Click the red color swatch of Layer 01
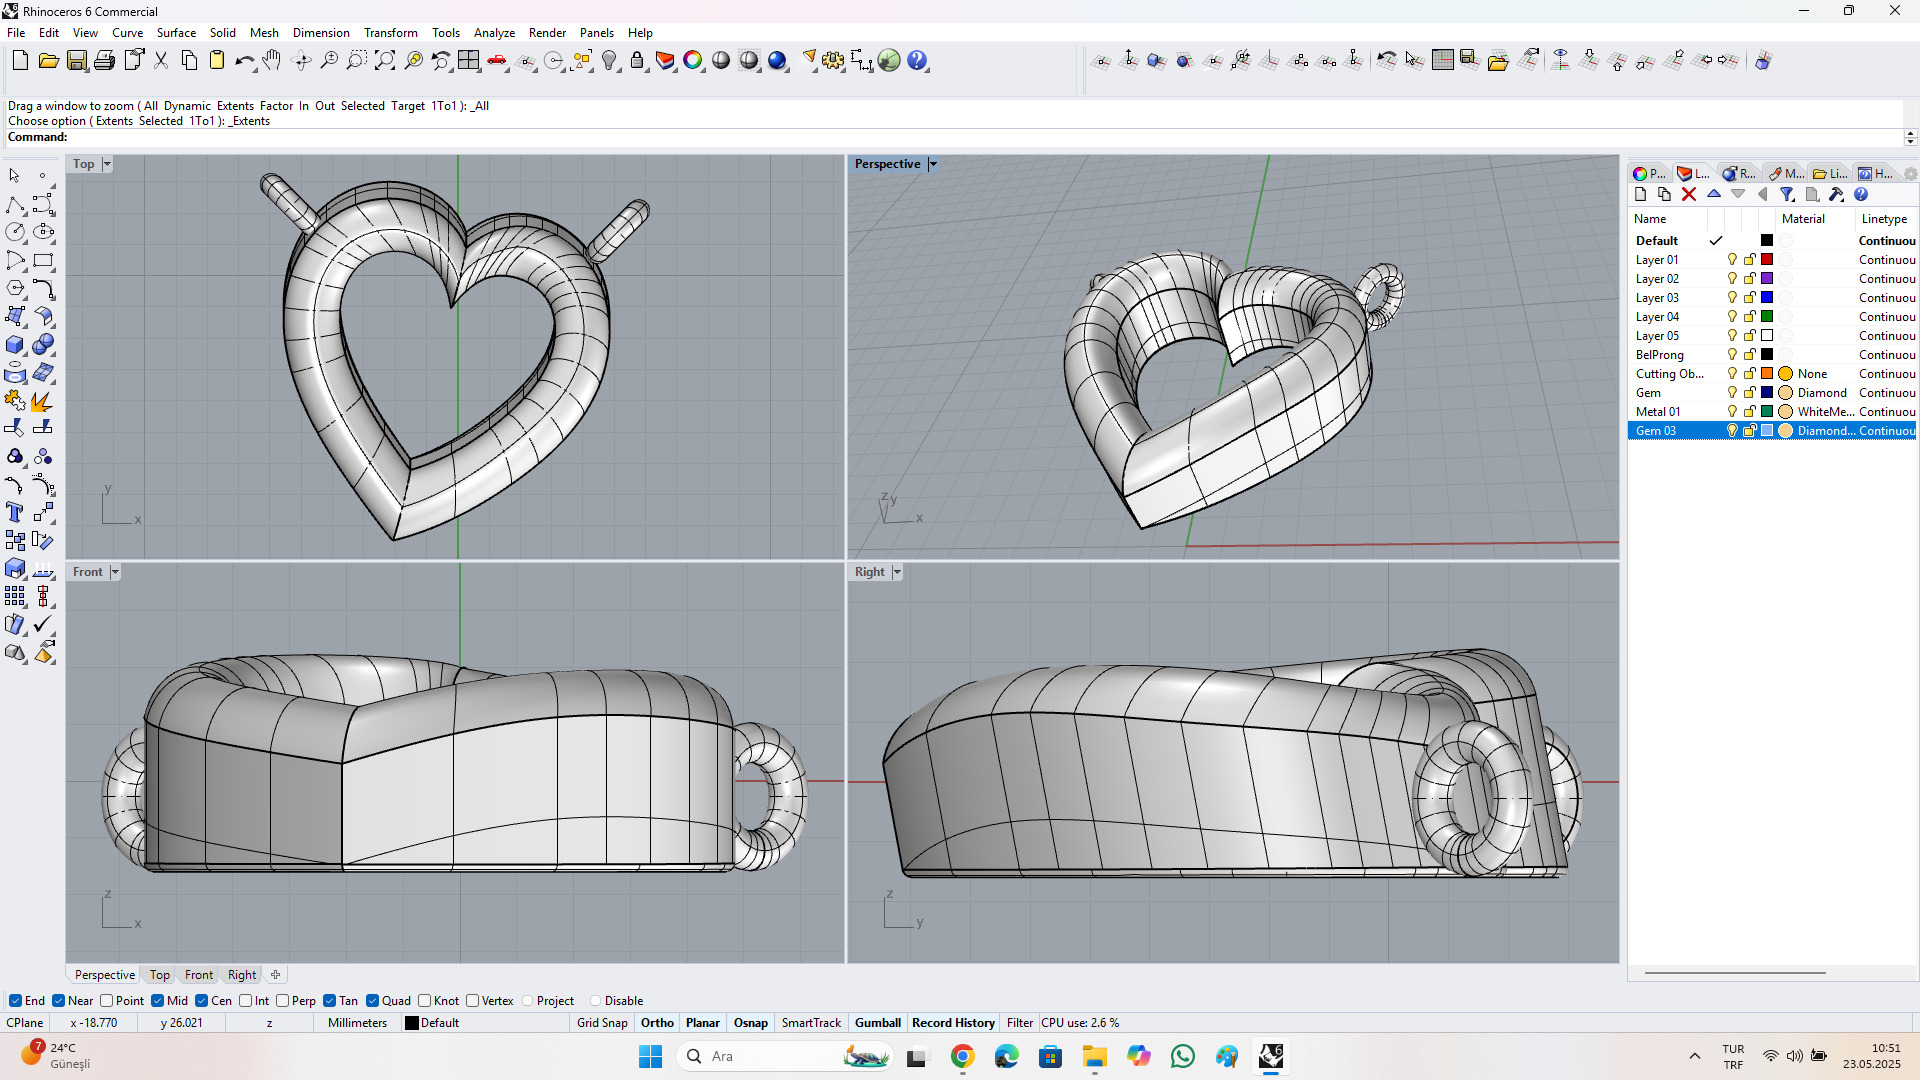The image size is (1920, 1080). [1767, 260]
